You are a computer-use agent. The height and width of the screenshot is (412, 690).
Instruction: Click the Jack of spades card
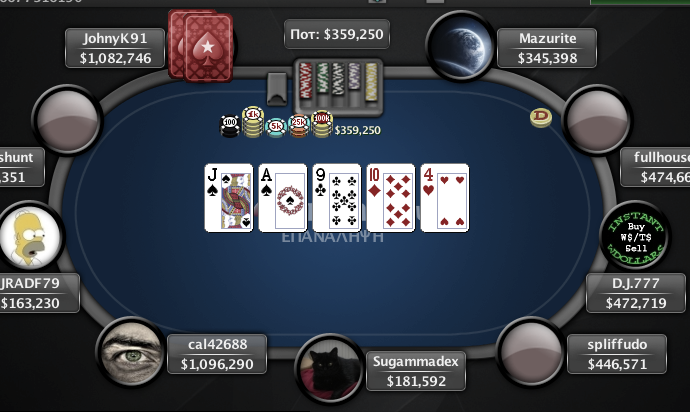[229, 198]
